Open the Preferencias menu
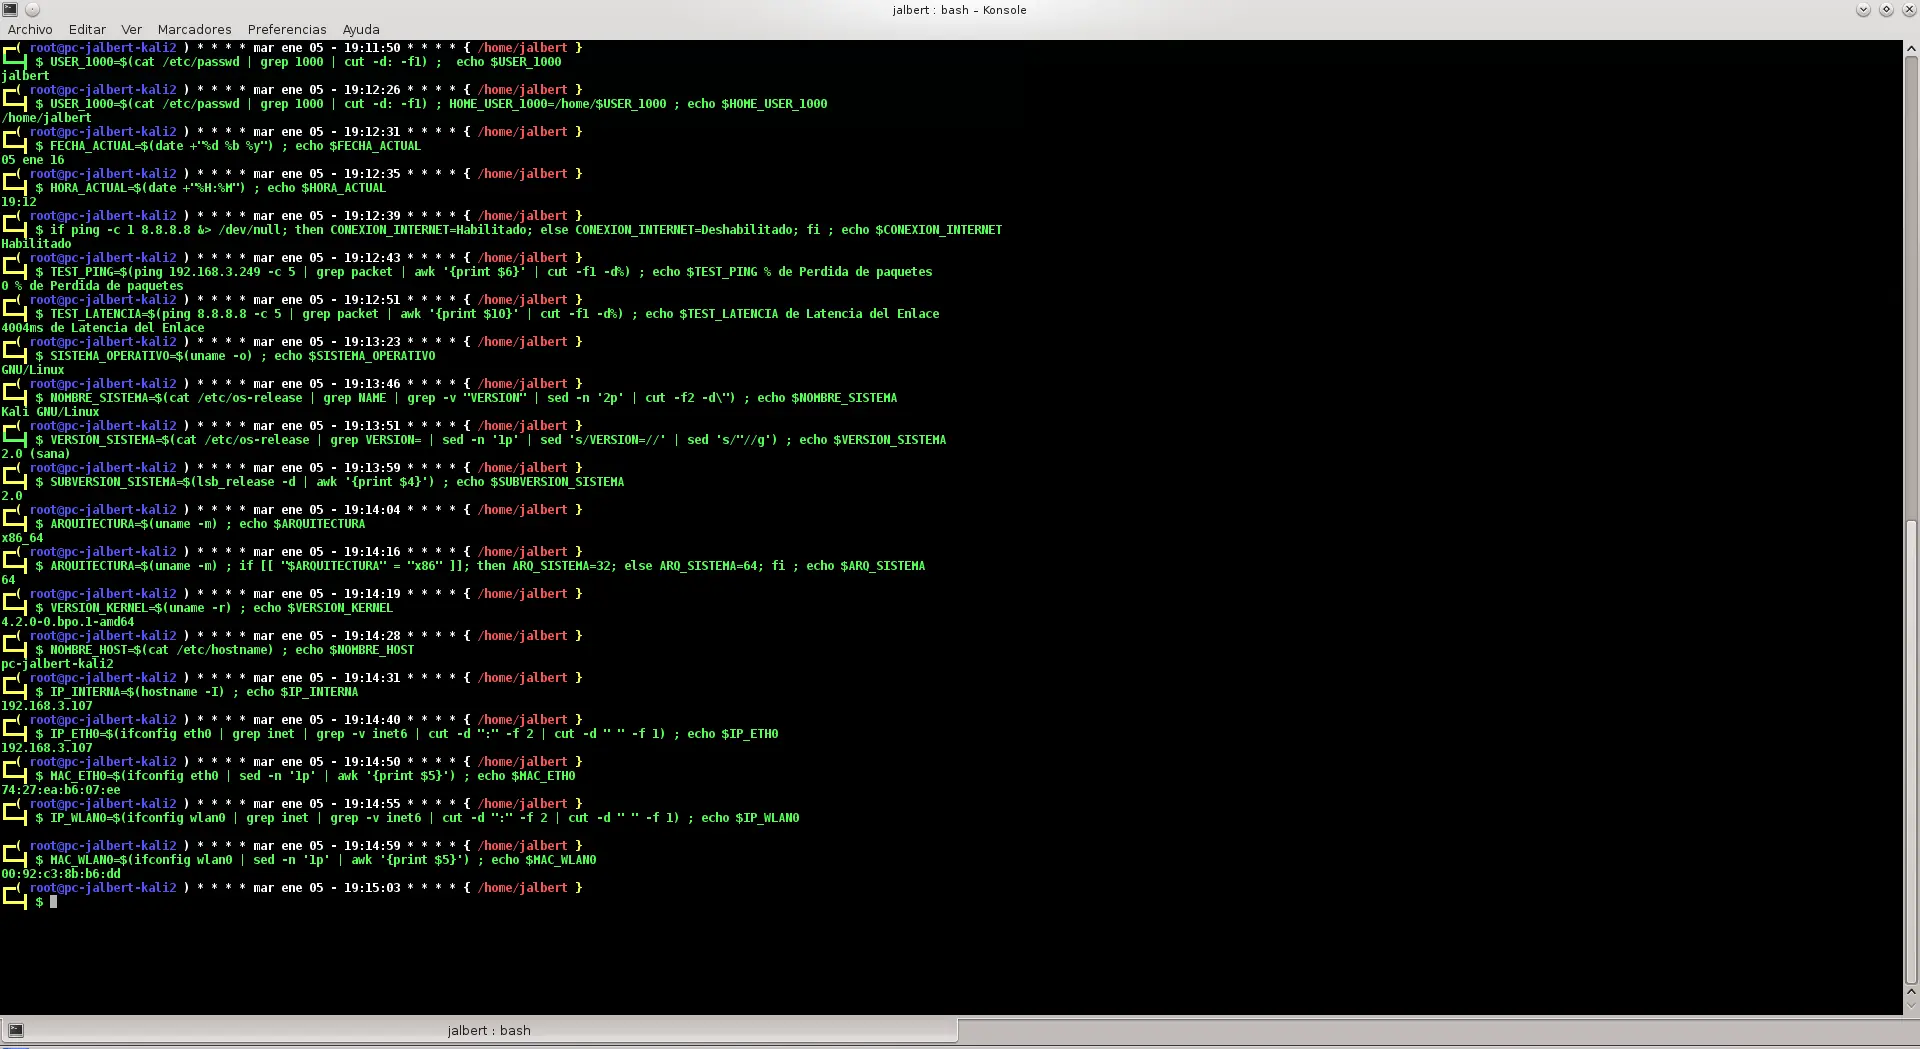The height and width of the screenshot is (1049, 1920). 287,29
